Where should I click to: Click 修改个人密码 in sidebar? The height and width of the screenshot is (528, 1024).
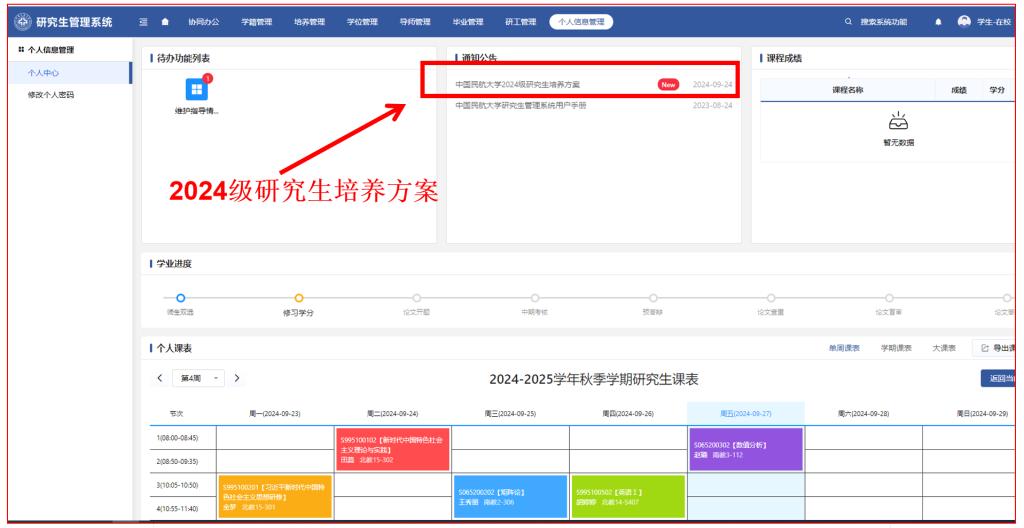coord(50,95)
